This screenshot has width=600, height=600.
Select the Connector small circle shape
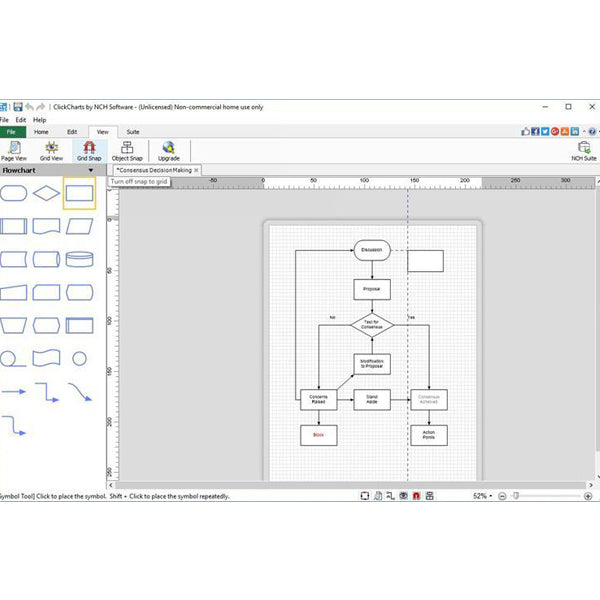click(x=79, y=359)
